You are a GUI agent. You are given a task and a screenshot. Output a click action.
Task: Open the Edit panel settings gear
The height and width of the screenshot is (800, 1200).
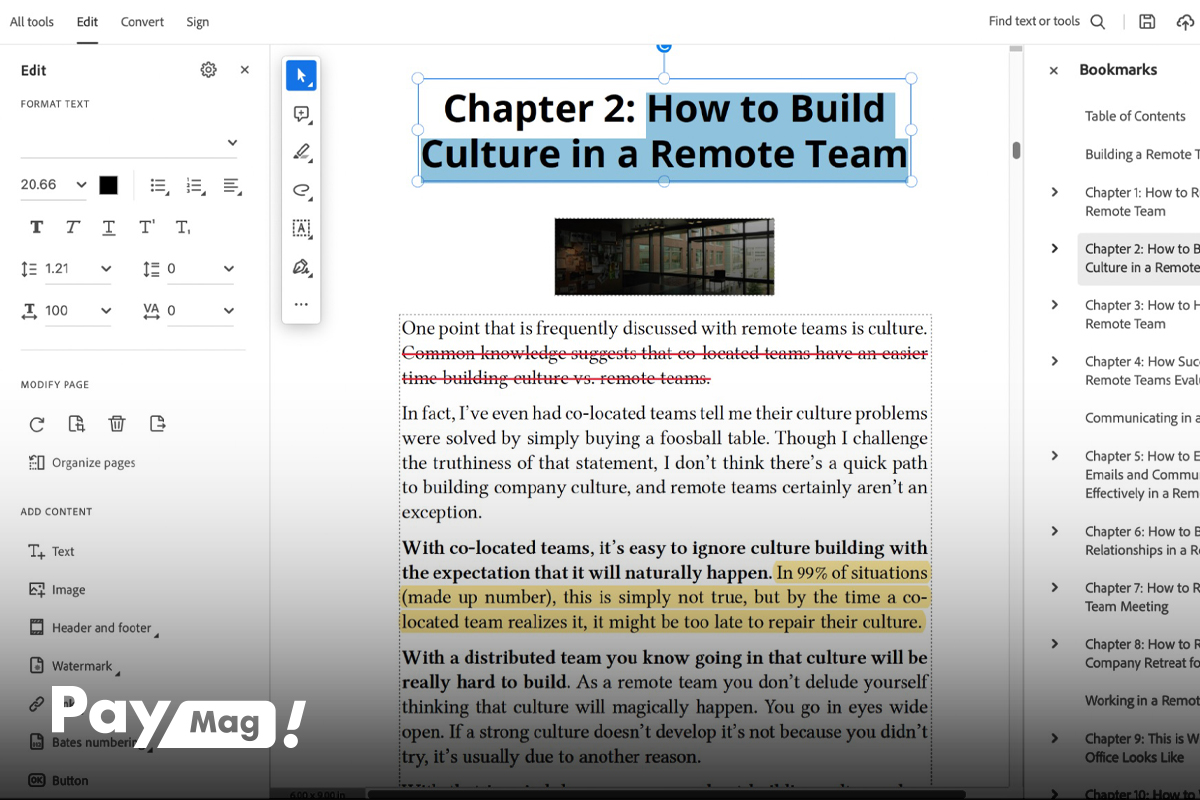[208, 70]
